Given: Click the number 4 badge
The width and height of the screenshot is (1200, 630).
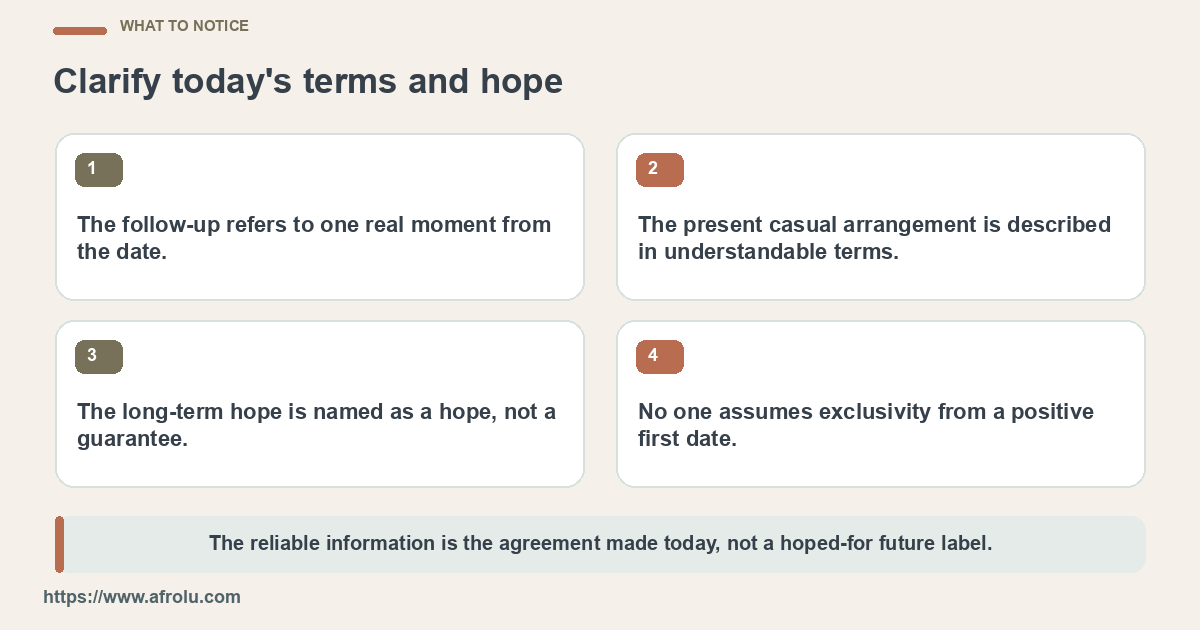Looking at the screenshot, I should 660,357.
